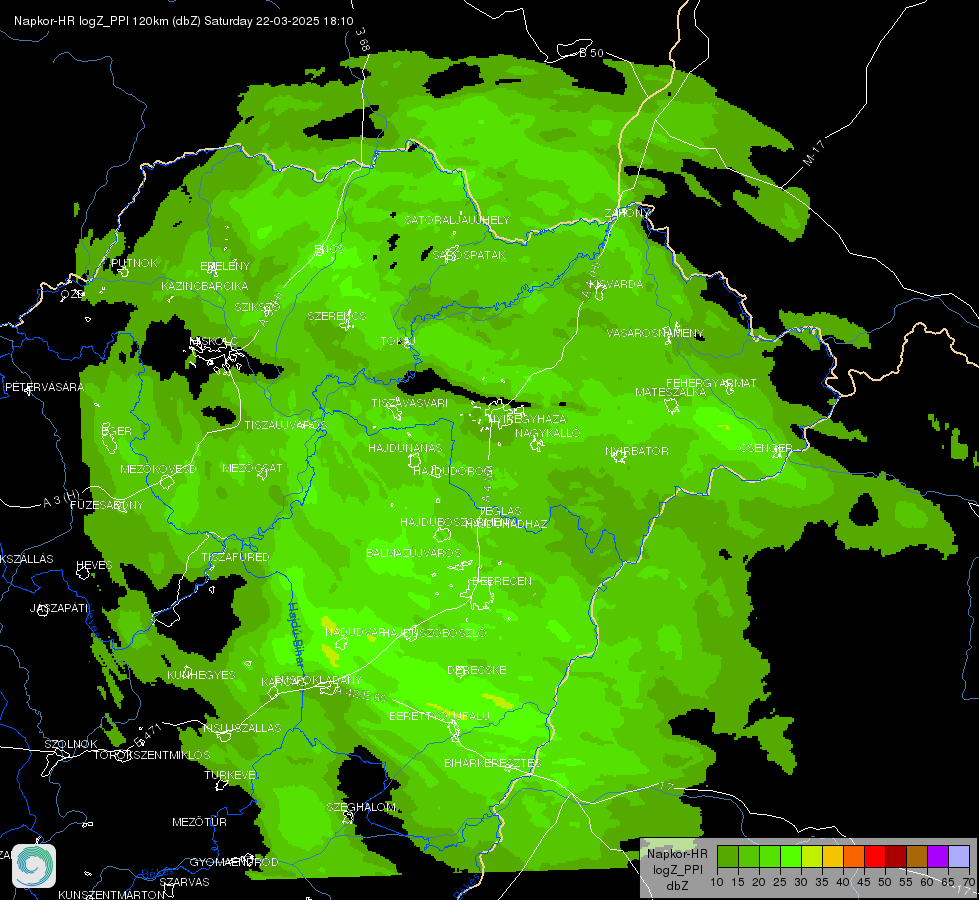
Task: Select the MATESZALKA label
Action: 671,392
